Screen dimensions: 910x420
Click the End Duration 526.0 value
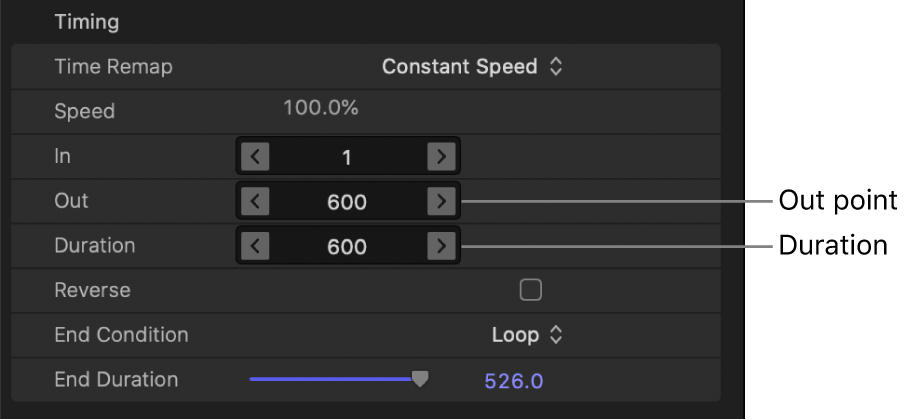click(x=513, y=380)
